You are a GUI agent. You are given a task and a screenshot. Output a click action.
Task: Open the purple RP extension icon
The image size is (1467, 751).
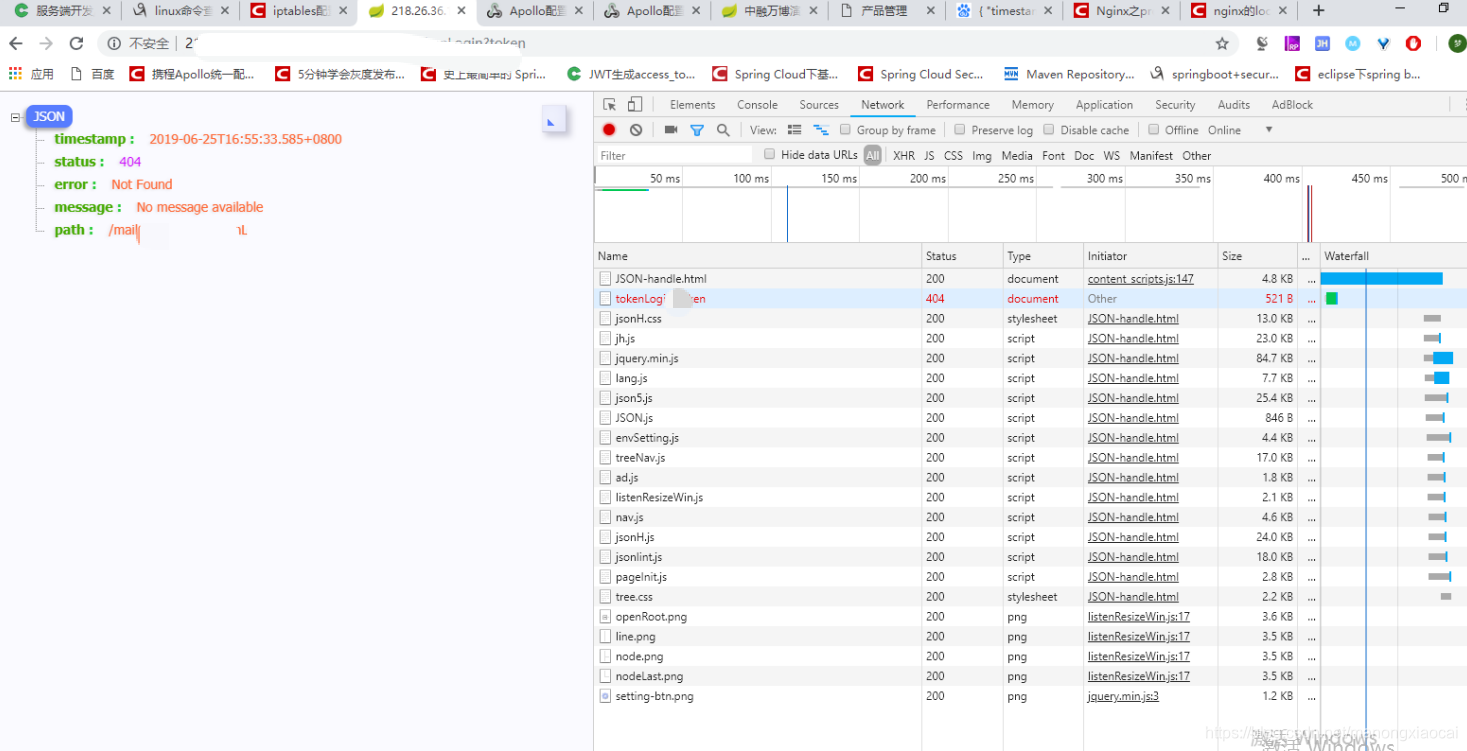(1292, 43)
